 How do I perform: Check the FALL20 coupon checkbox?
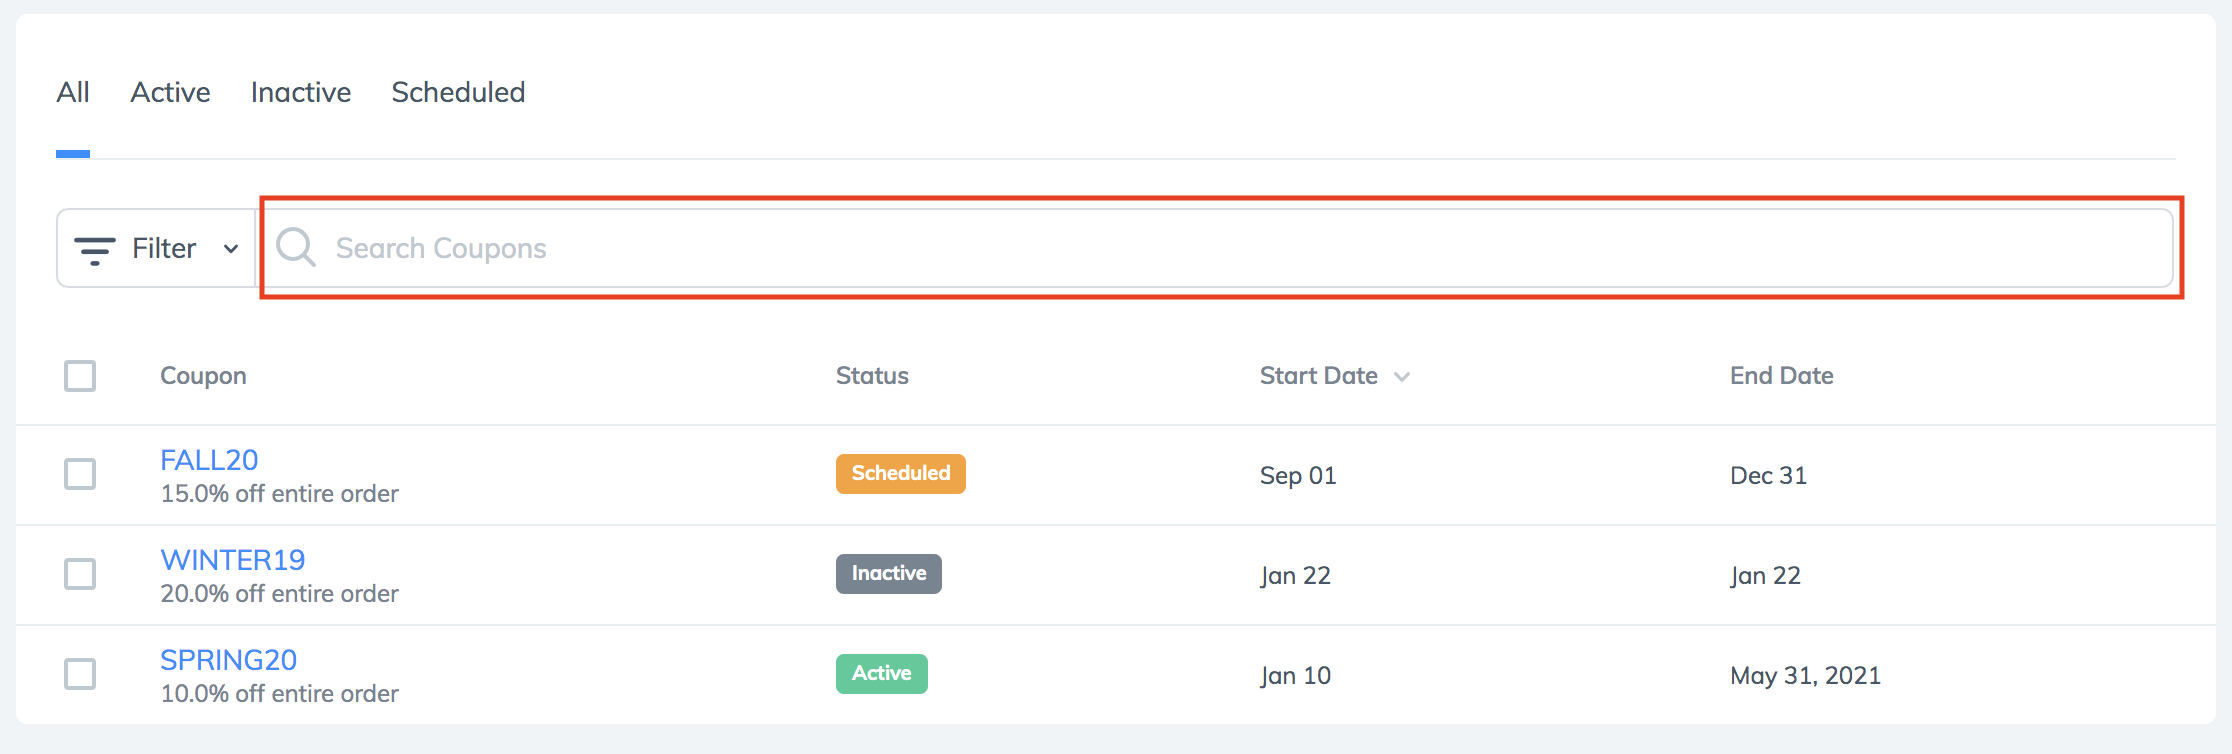click(x=80, y=474)
